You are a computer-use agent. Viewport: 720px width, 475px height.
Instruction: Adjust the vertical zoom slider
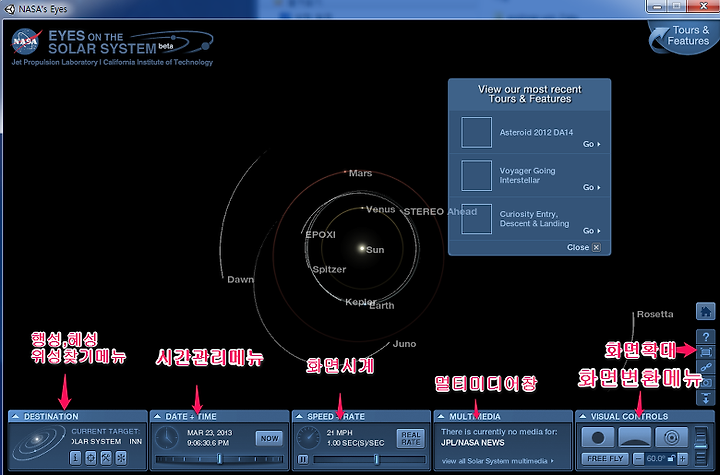(x=701, y=445)
